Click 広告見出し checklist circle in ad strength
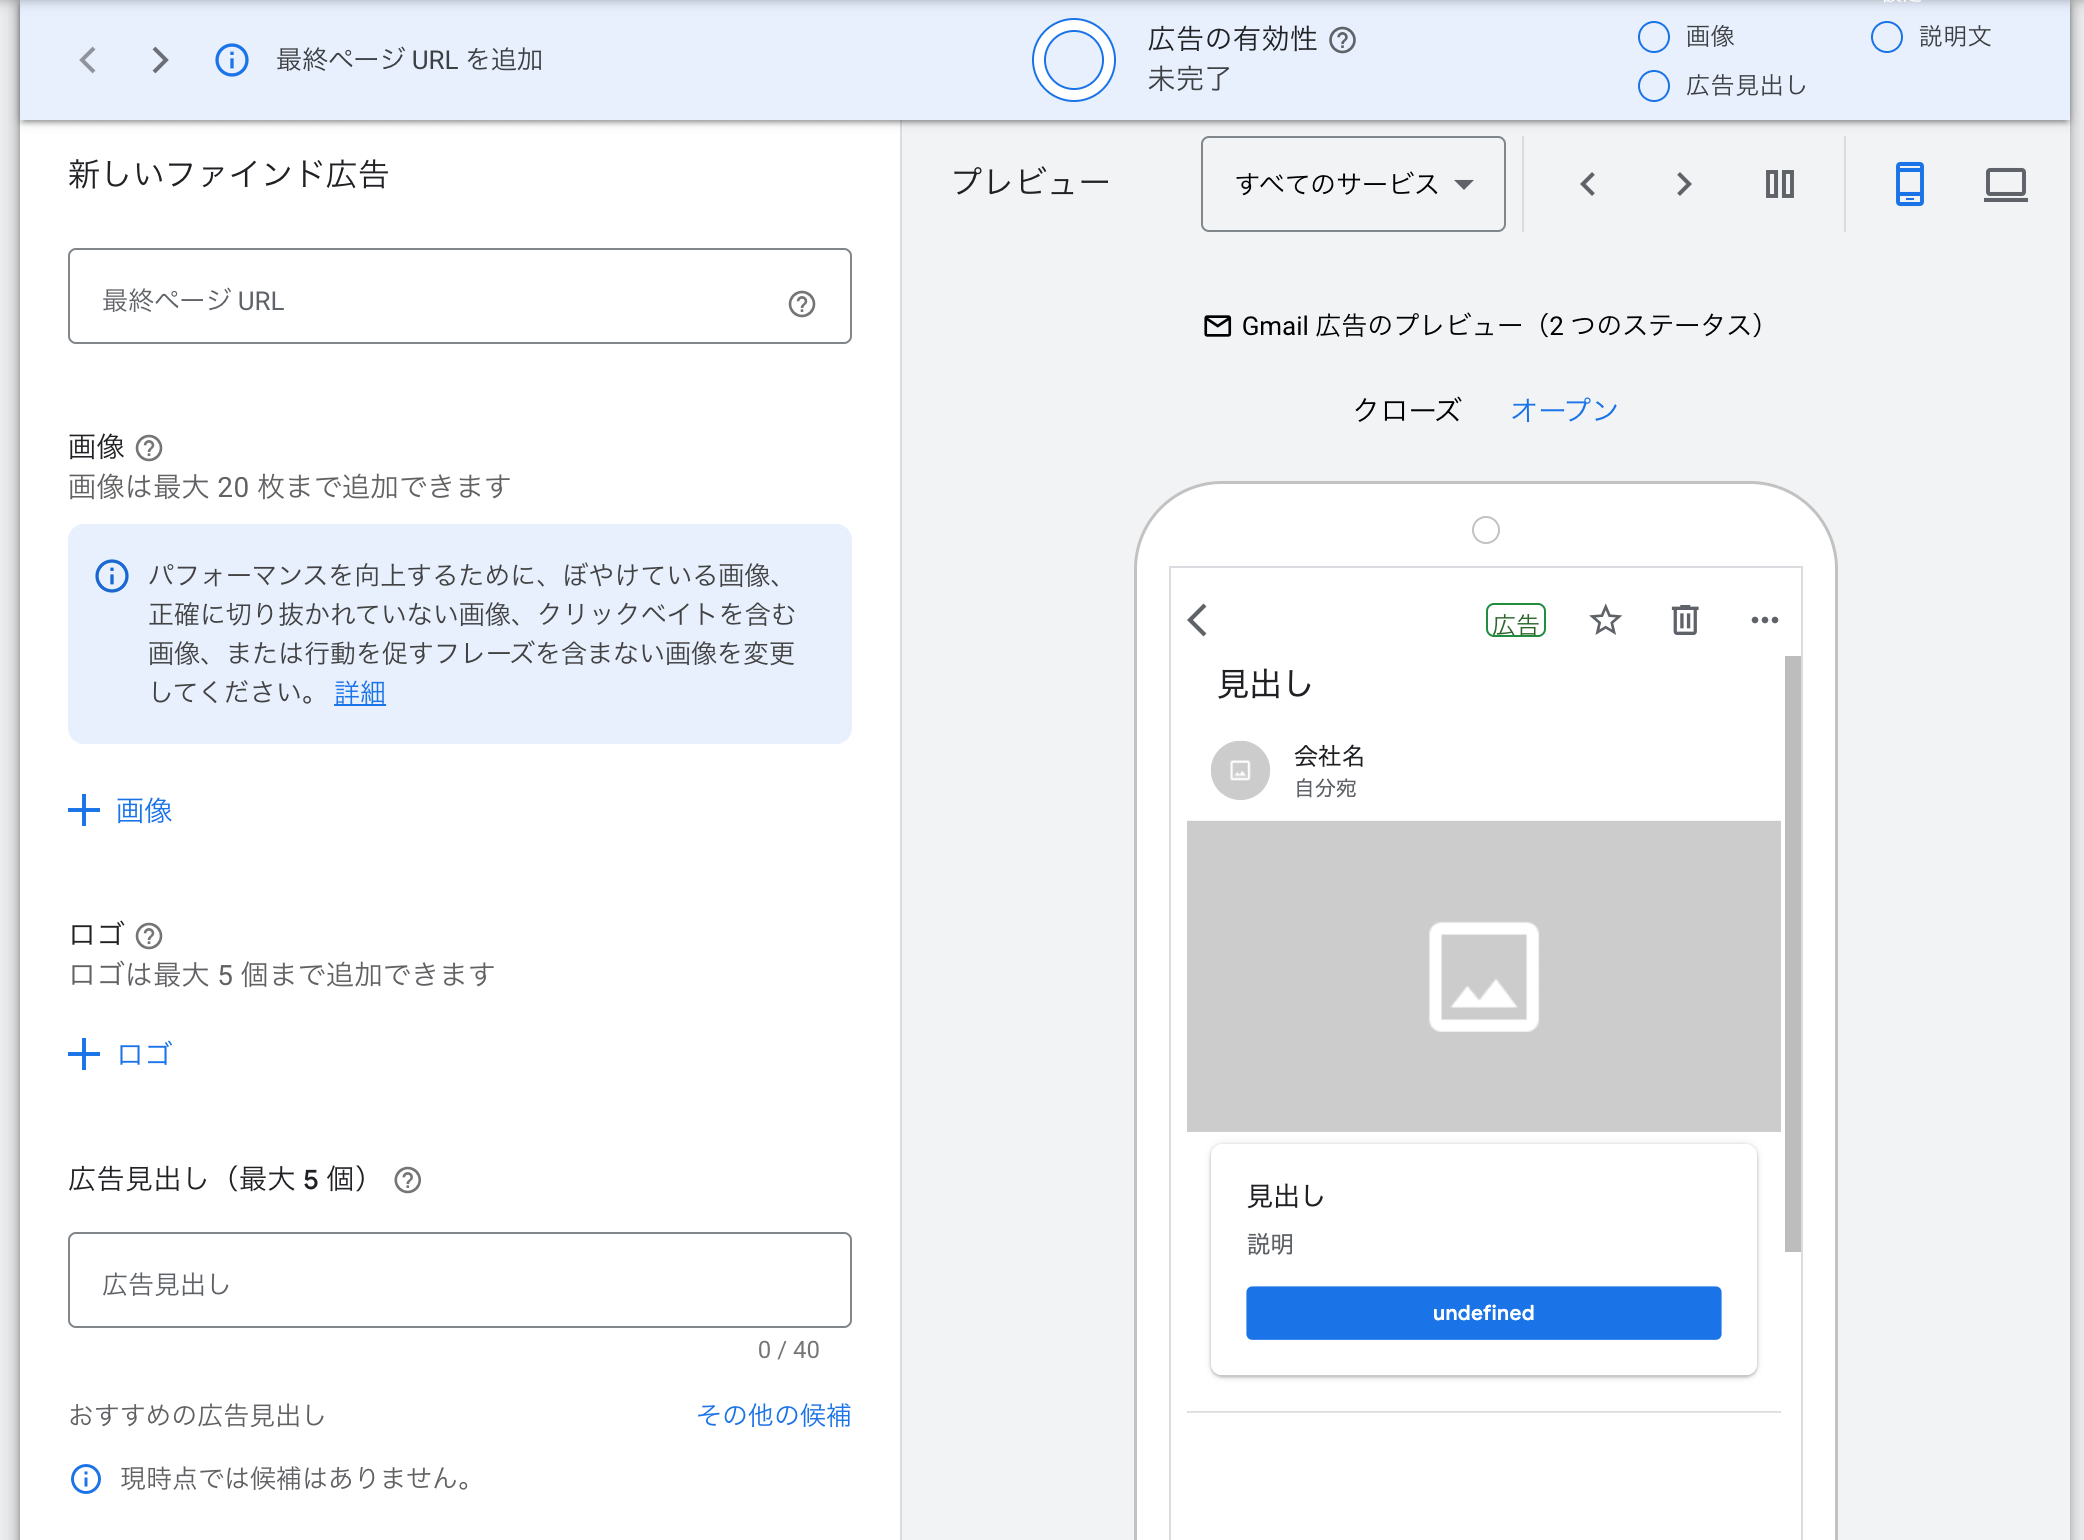This screenshot has width=2084, height=1540. click(1654, 86)
